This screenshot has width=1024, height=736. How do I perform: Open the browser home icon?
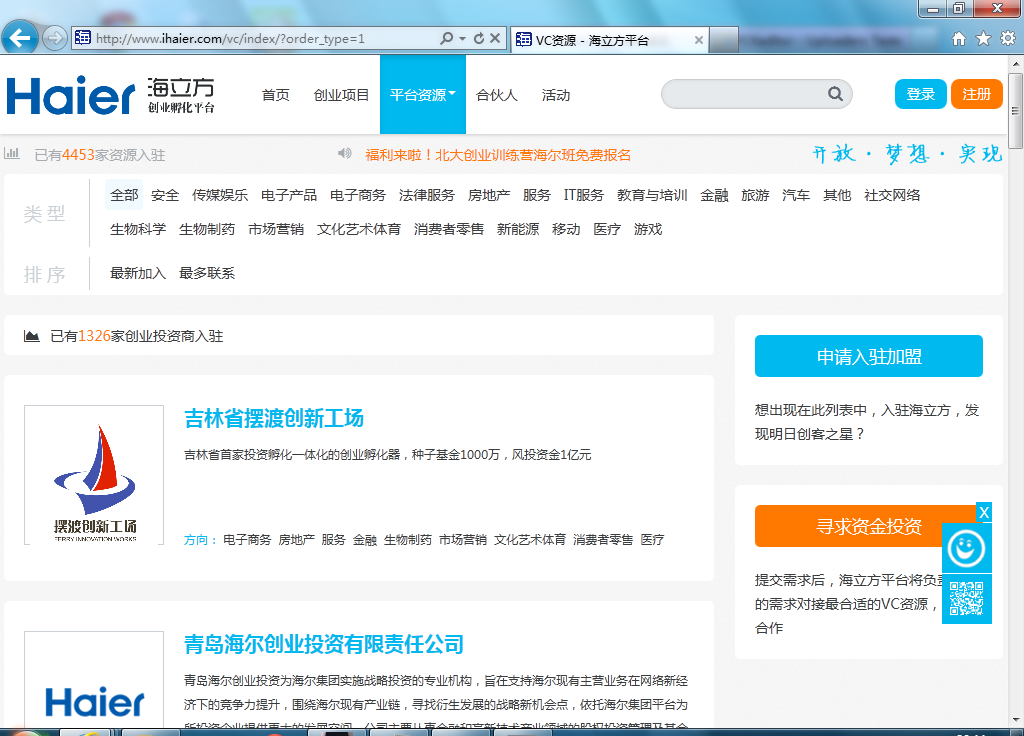[x=959, y=39]
